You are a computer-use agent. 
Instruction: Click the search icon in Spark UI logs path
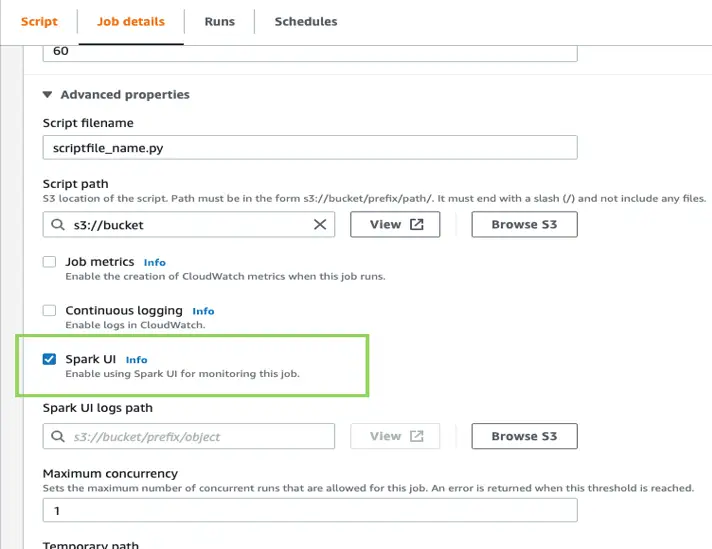58,436
